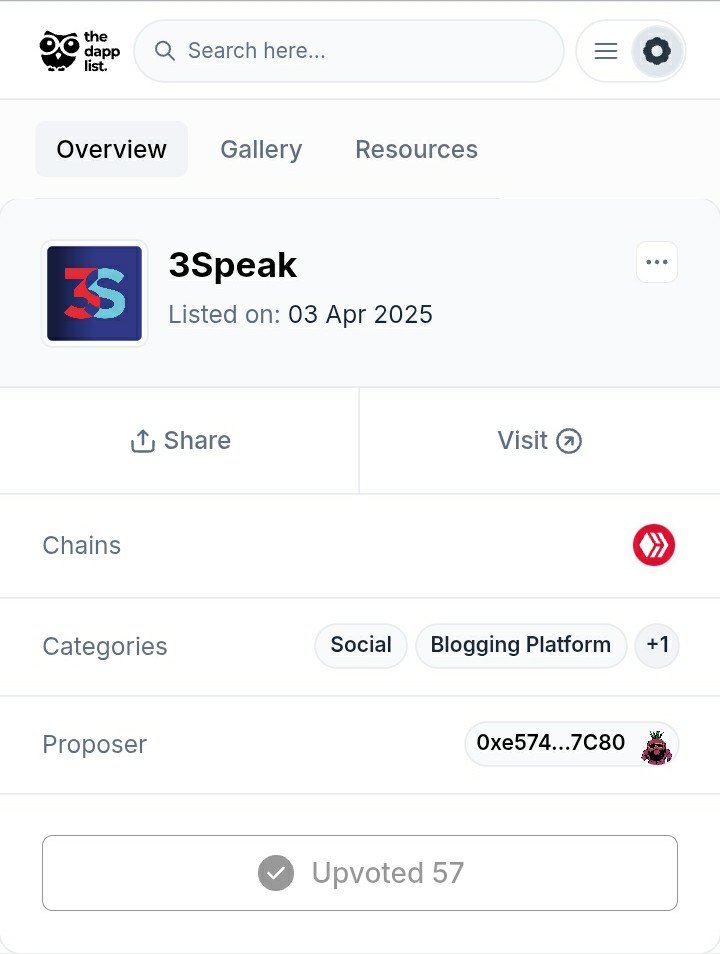Toggle the Upvoted 57 button

click(360, 873)
